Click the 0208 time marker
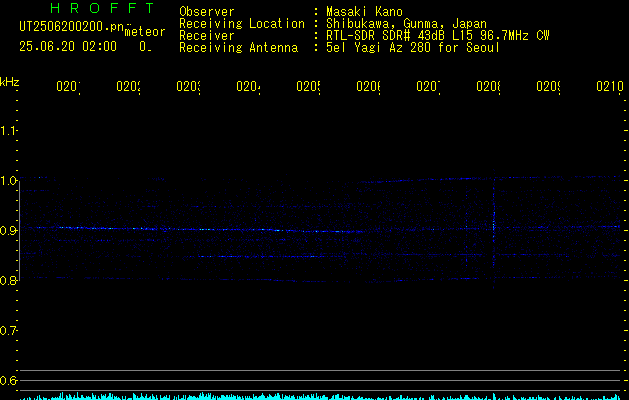 tap(489, 86)
